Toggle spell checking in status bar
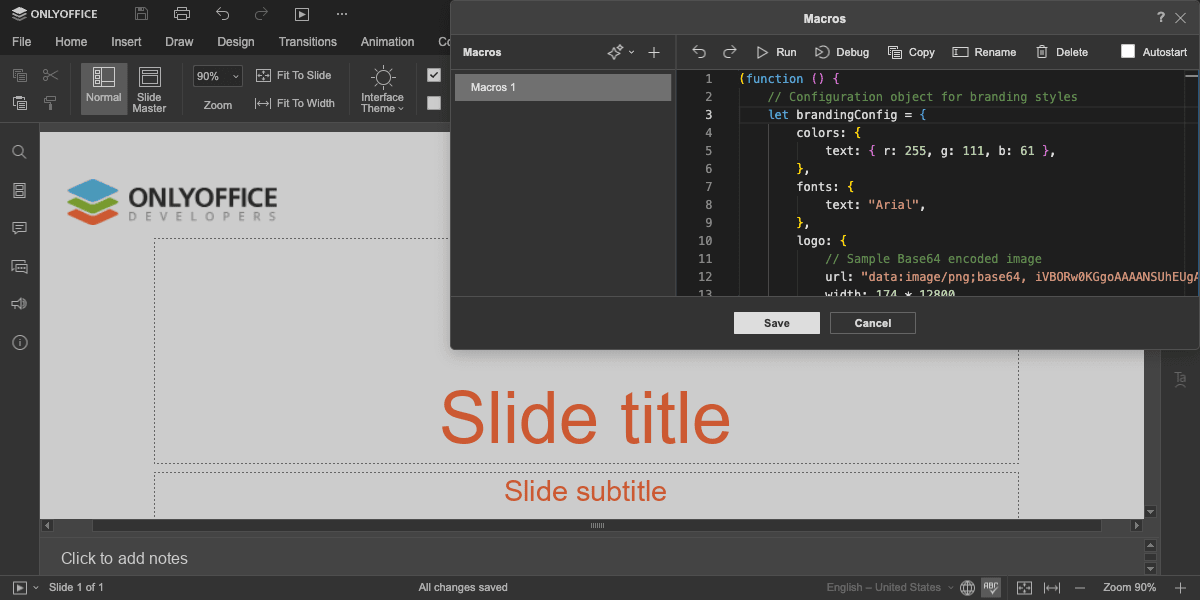Image resolution: width=1200 pixels, height=600 pixels. [991, 588]
